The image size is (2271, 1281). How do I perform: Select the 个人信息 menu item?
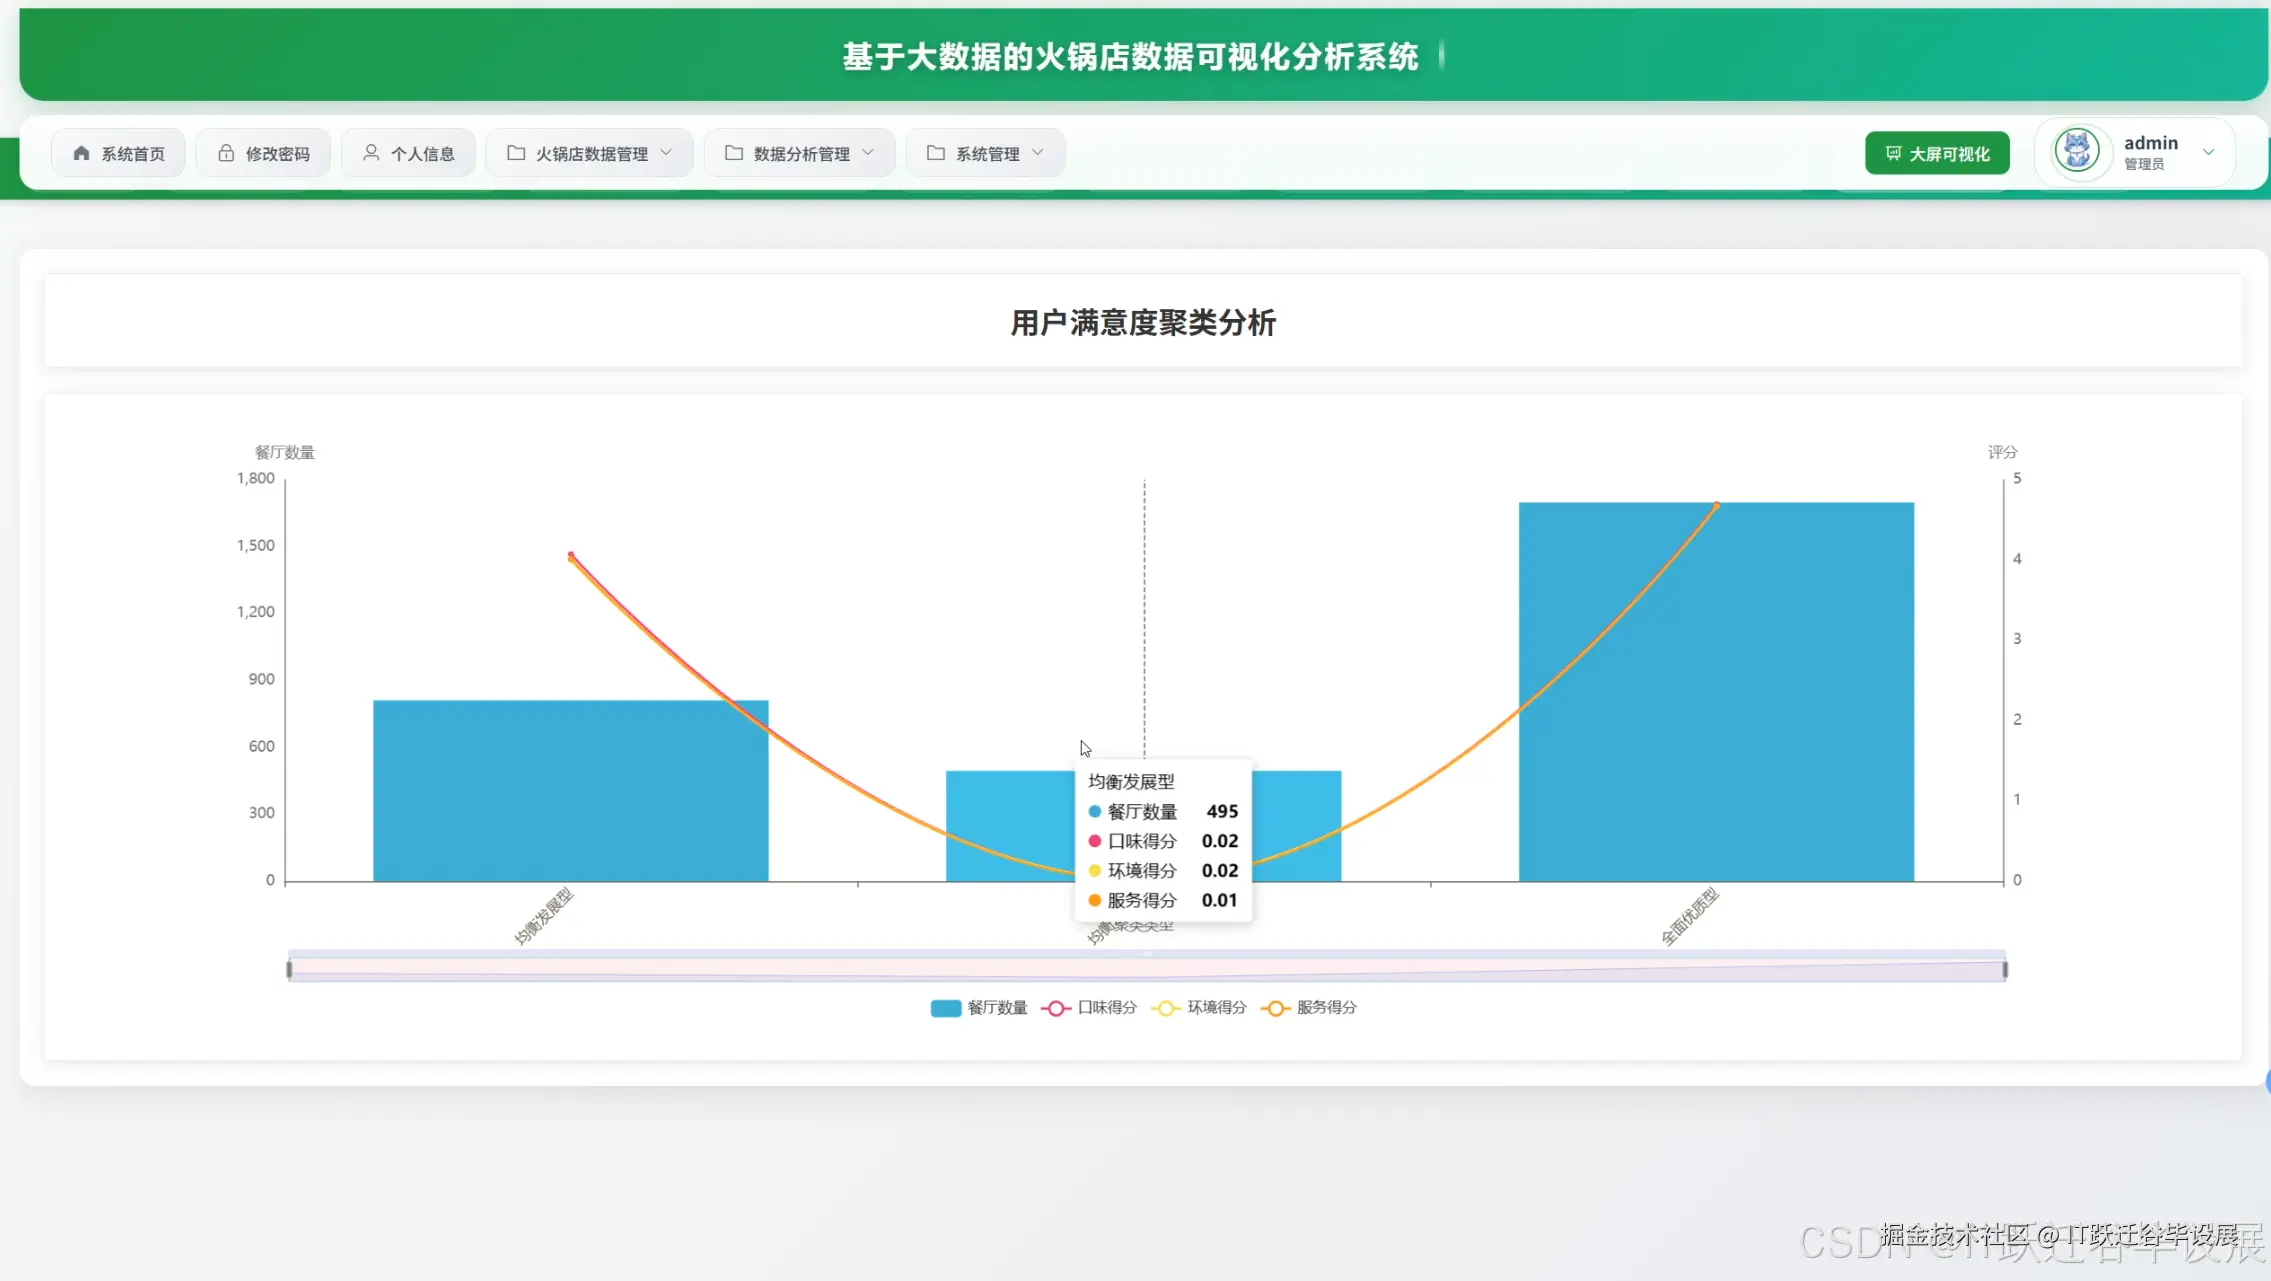[x=408, y=152]
